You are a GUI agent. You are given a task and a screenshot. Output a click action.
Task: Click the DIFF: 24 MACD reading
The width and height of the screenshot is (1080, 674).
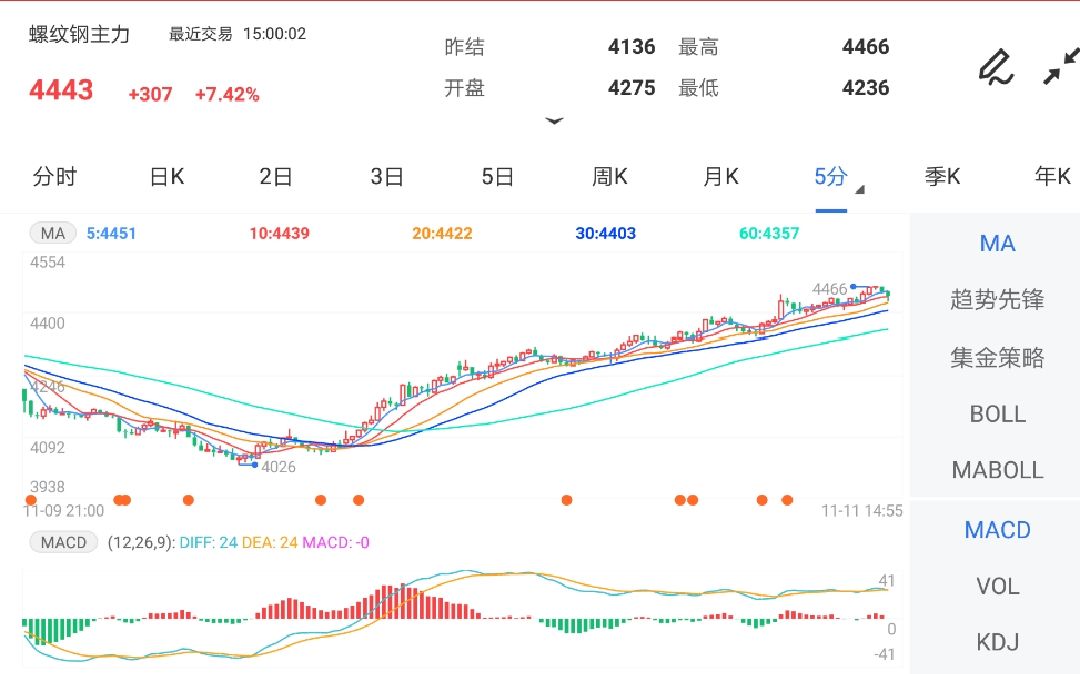point(209,543)
